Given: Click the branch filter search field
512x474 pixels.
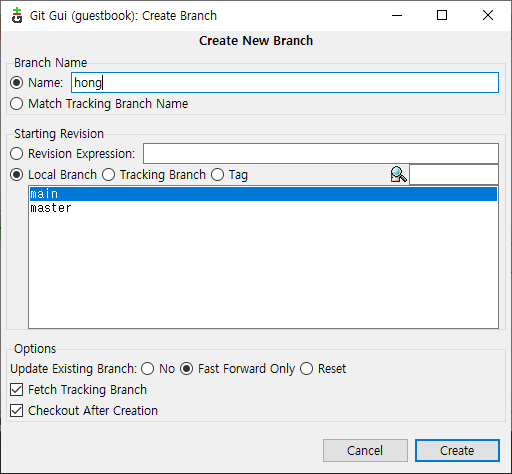Looking at the screenshot, I should 454,174.
